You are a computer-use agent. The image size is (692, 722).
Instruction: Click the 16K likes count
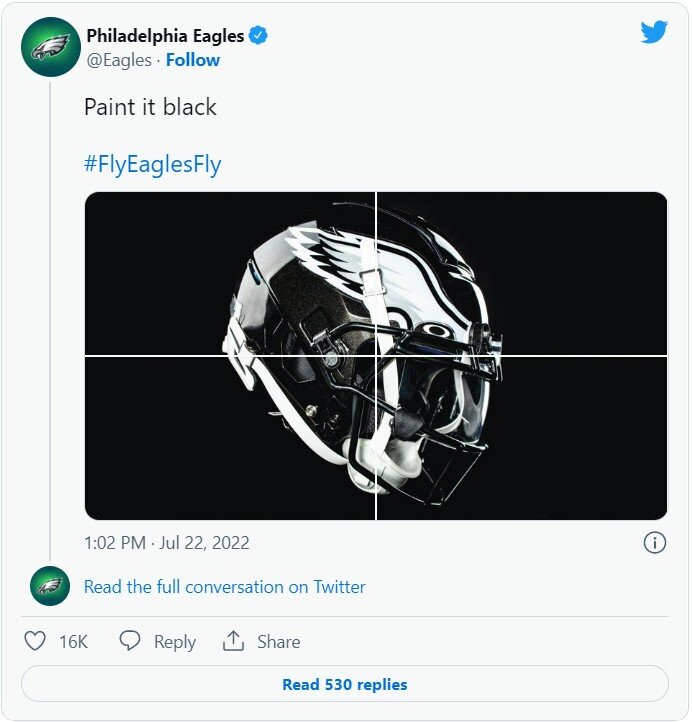pos(73,642)
